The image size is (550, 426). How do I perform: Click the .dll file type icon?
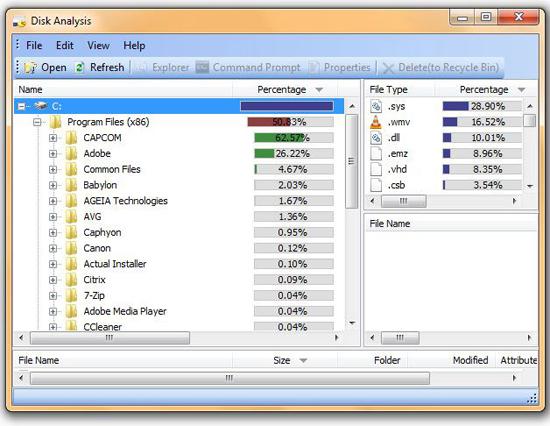(376, 138)
